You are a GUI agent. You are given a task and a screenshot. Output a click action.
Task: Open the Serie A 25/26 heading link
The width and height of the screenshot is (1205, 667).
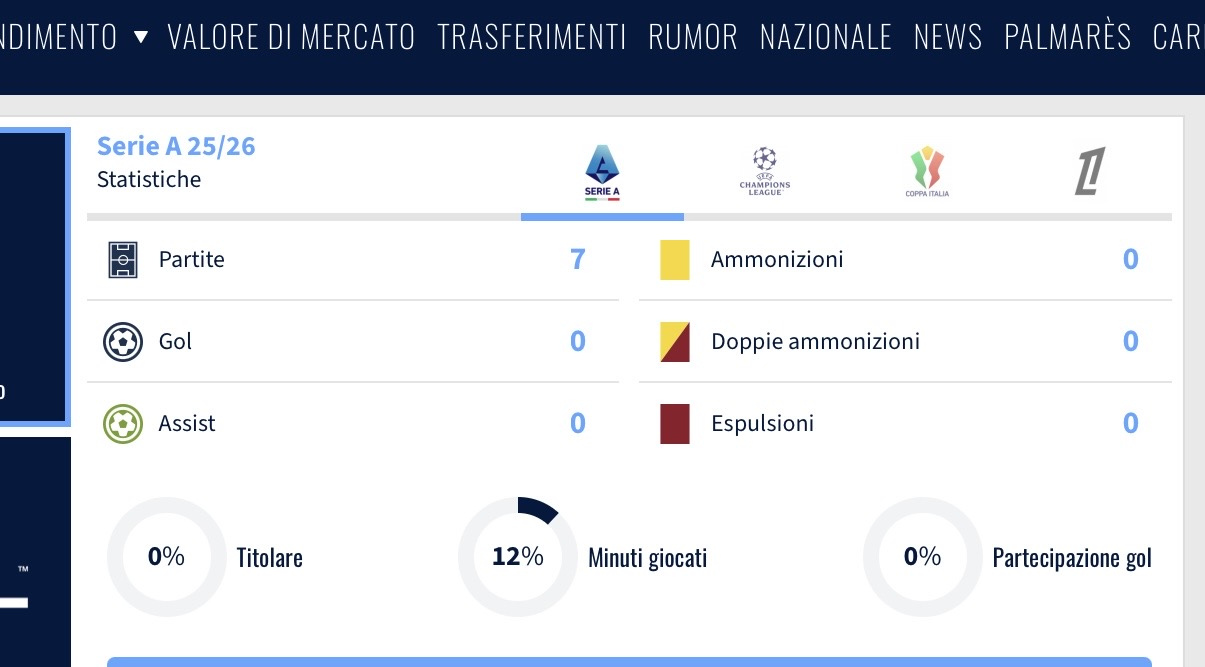pyautogui.click(x=176, y=147)
